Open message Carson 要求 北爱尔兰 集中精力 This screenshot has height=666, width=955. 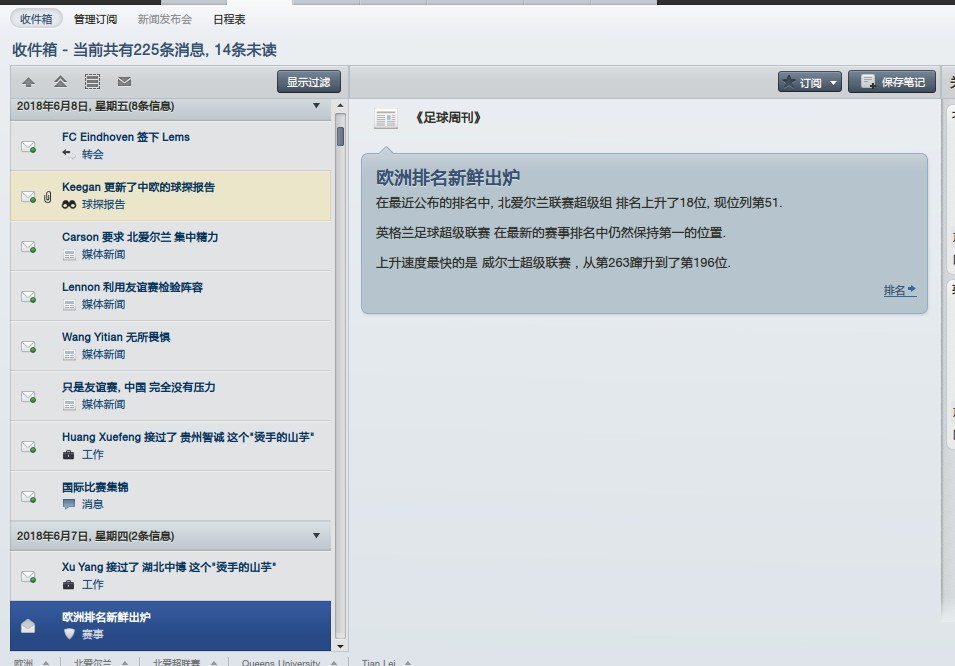click(171, 246)
